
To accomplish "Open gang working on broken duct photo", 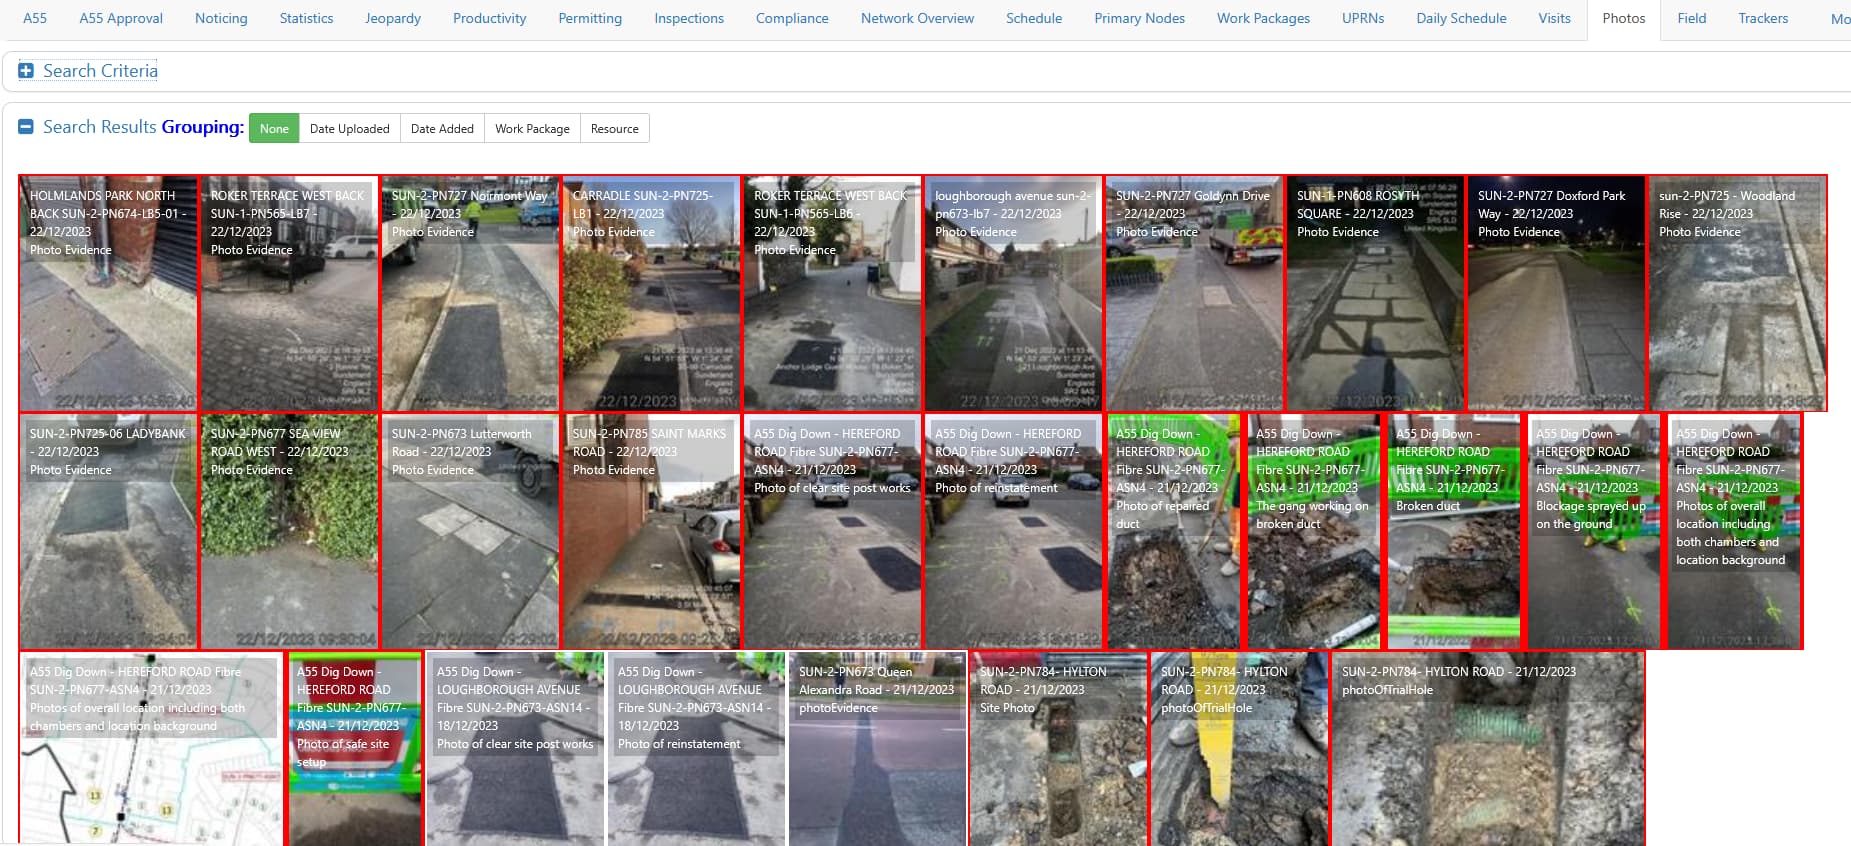I will click(1314, 531).
